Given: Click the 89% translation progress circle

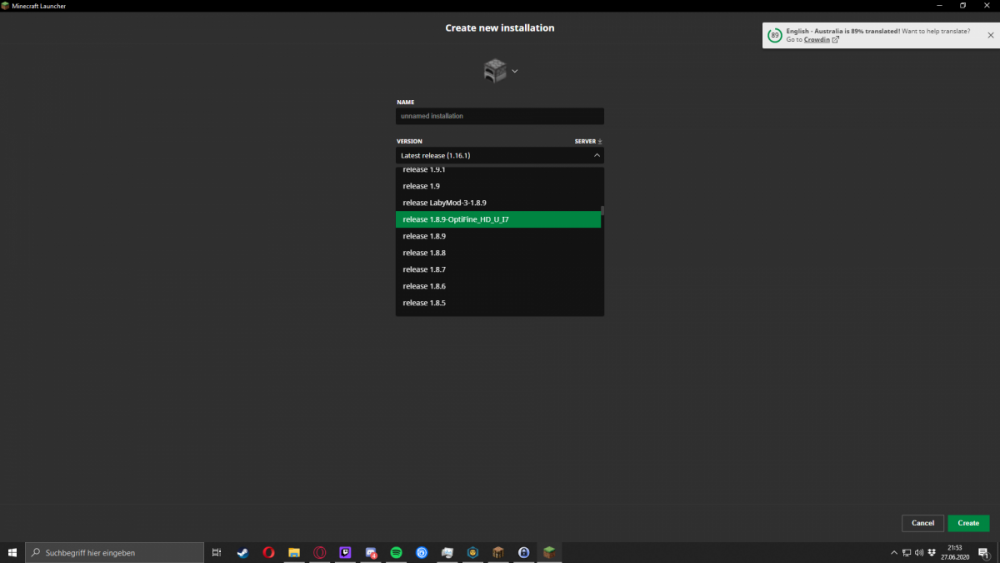Looking at the screenshot, I should click(774, 35).
